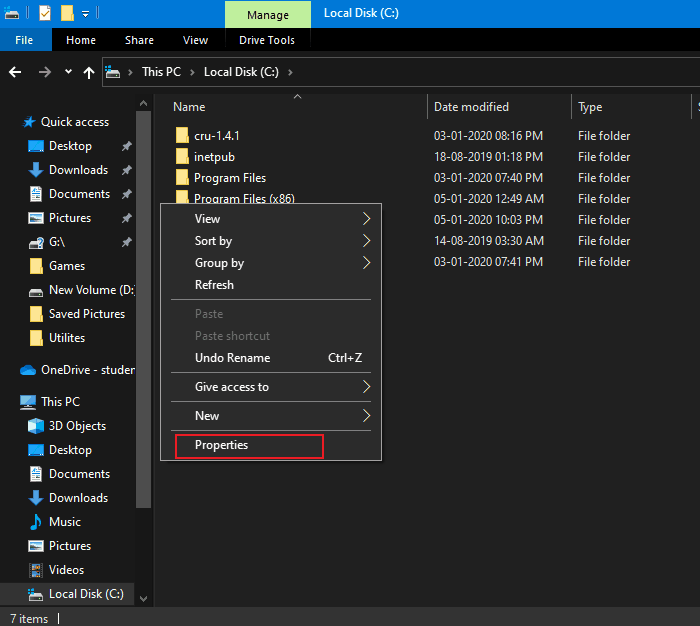The height and width of the screenshot is (626, 700).
Task: Open the recent locations dropdown
Action: click(68, 71)
